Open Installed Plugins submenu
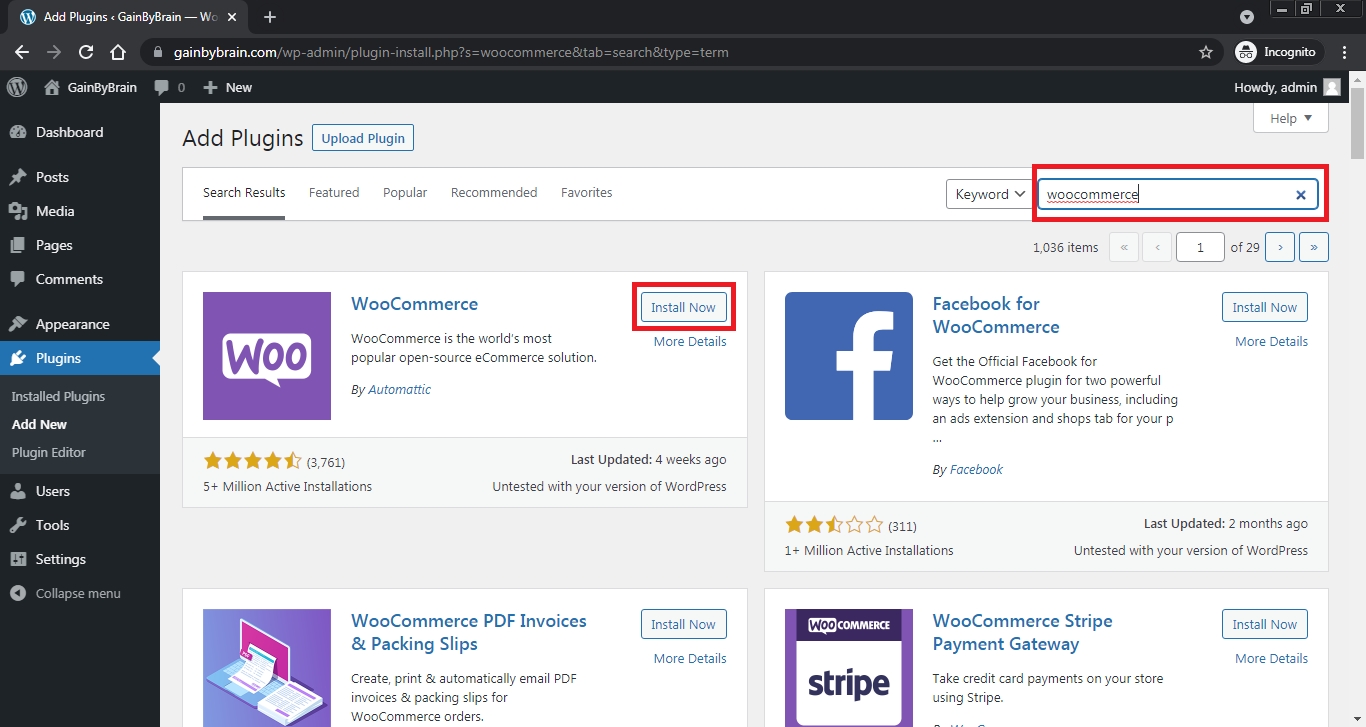The image size is (1366, 727). click(x=58, y=396)
